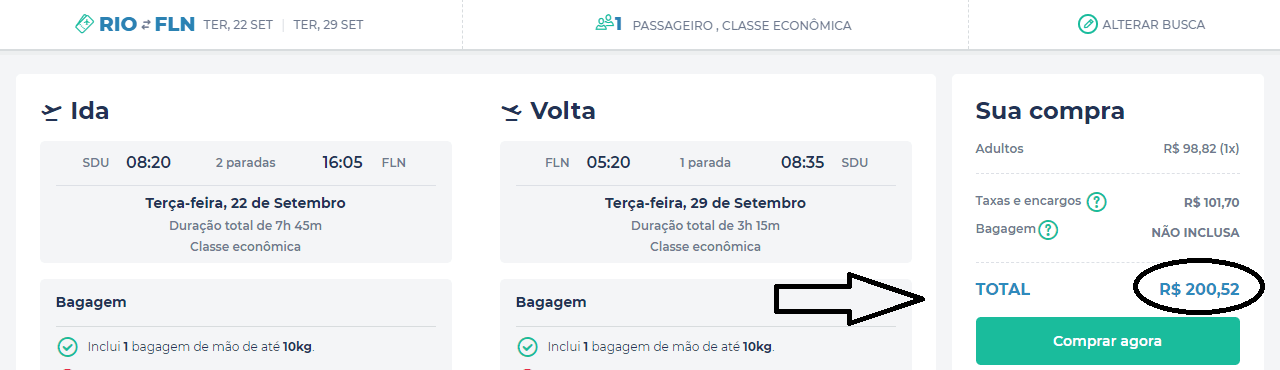Click the round-trip arrows between RIO and FLN

coord(145,24)
